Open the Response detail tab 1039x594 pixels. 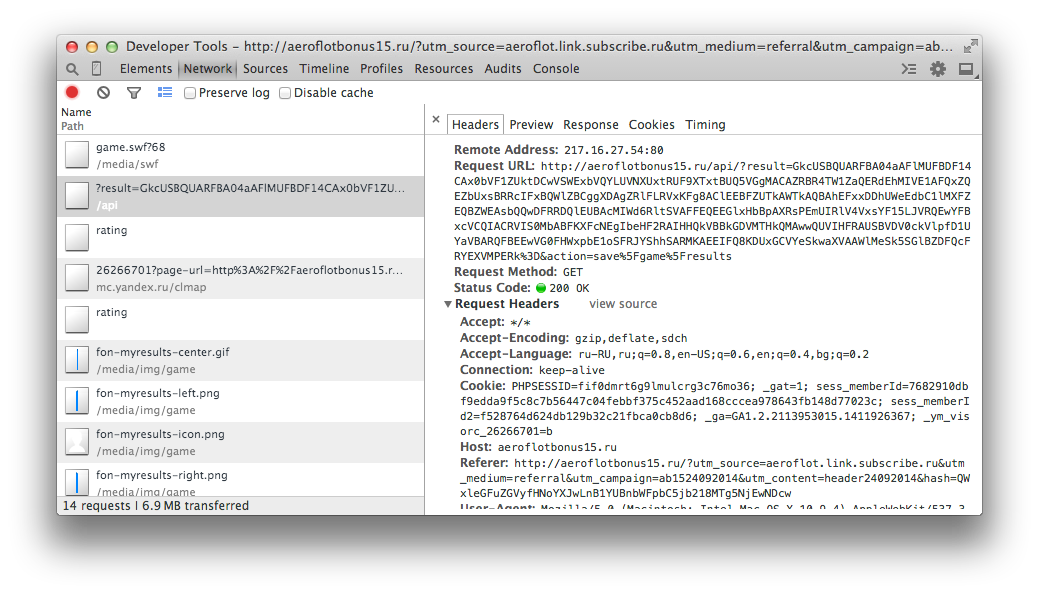click(590, 125)
